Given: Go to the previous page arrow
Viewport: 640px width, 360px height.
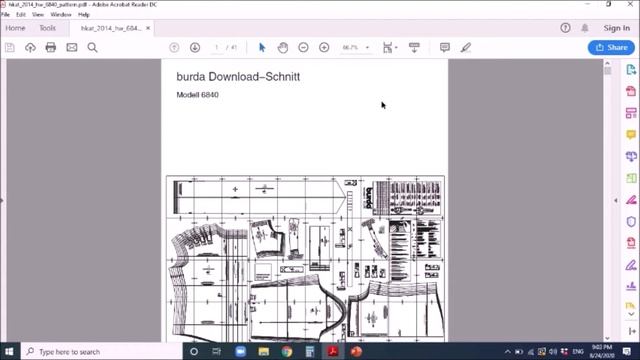Looking at the screenshot, I should click(x=174, y=47).
